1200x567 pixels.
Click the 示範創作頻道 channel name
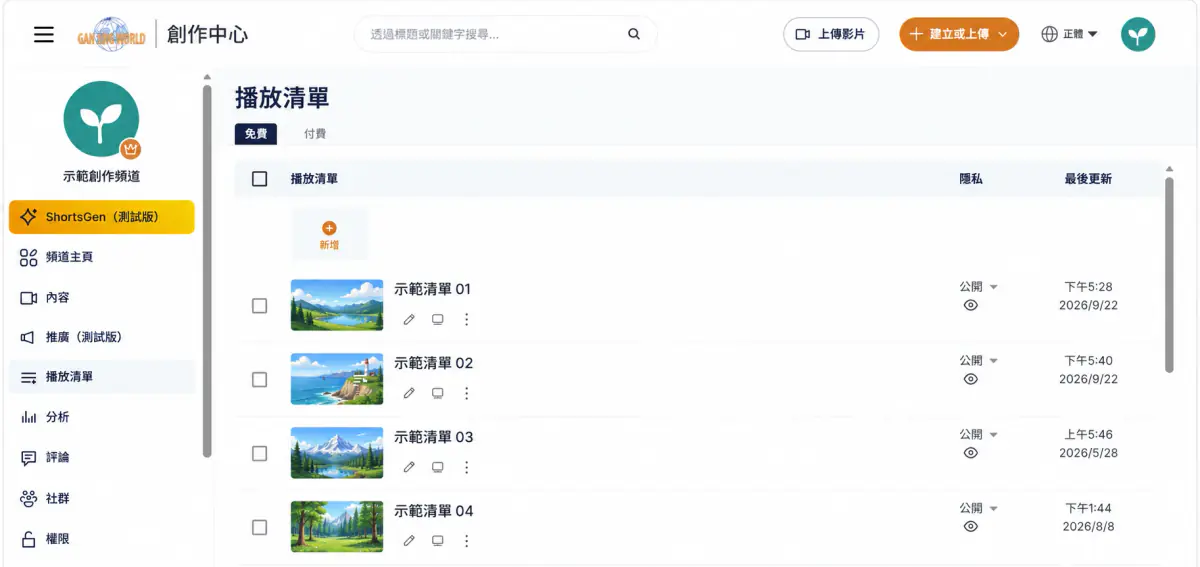(101, 176)
